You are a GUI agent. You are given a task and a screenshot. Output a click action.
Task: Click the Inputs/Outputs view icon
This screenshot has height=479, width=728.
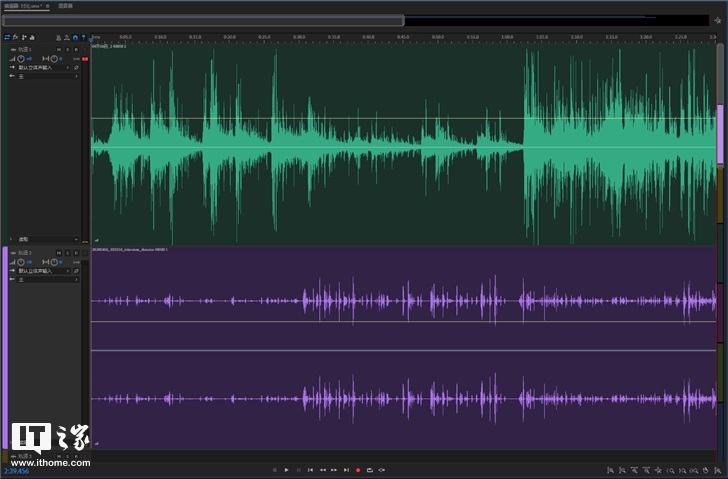[x=8, y=38]
